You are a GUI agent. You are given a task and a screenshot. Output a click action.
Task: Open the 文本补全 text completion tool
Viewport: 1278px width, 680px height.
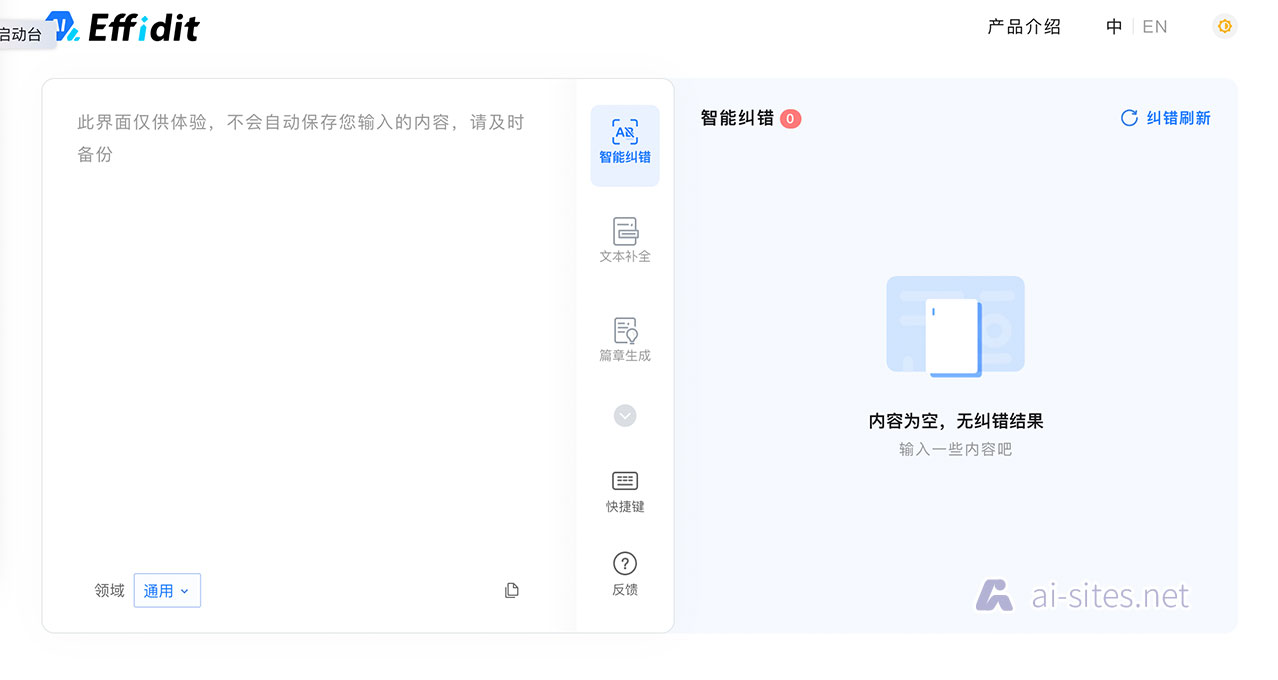[x=625, y=240]
